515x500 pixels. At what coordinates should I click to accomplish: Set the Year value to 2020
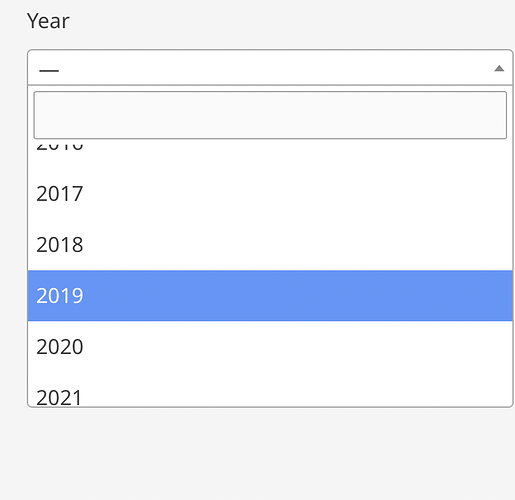point(270,347)
